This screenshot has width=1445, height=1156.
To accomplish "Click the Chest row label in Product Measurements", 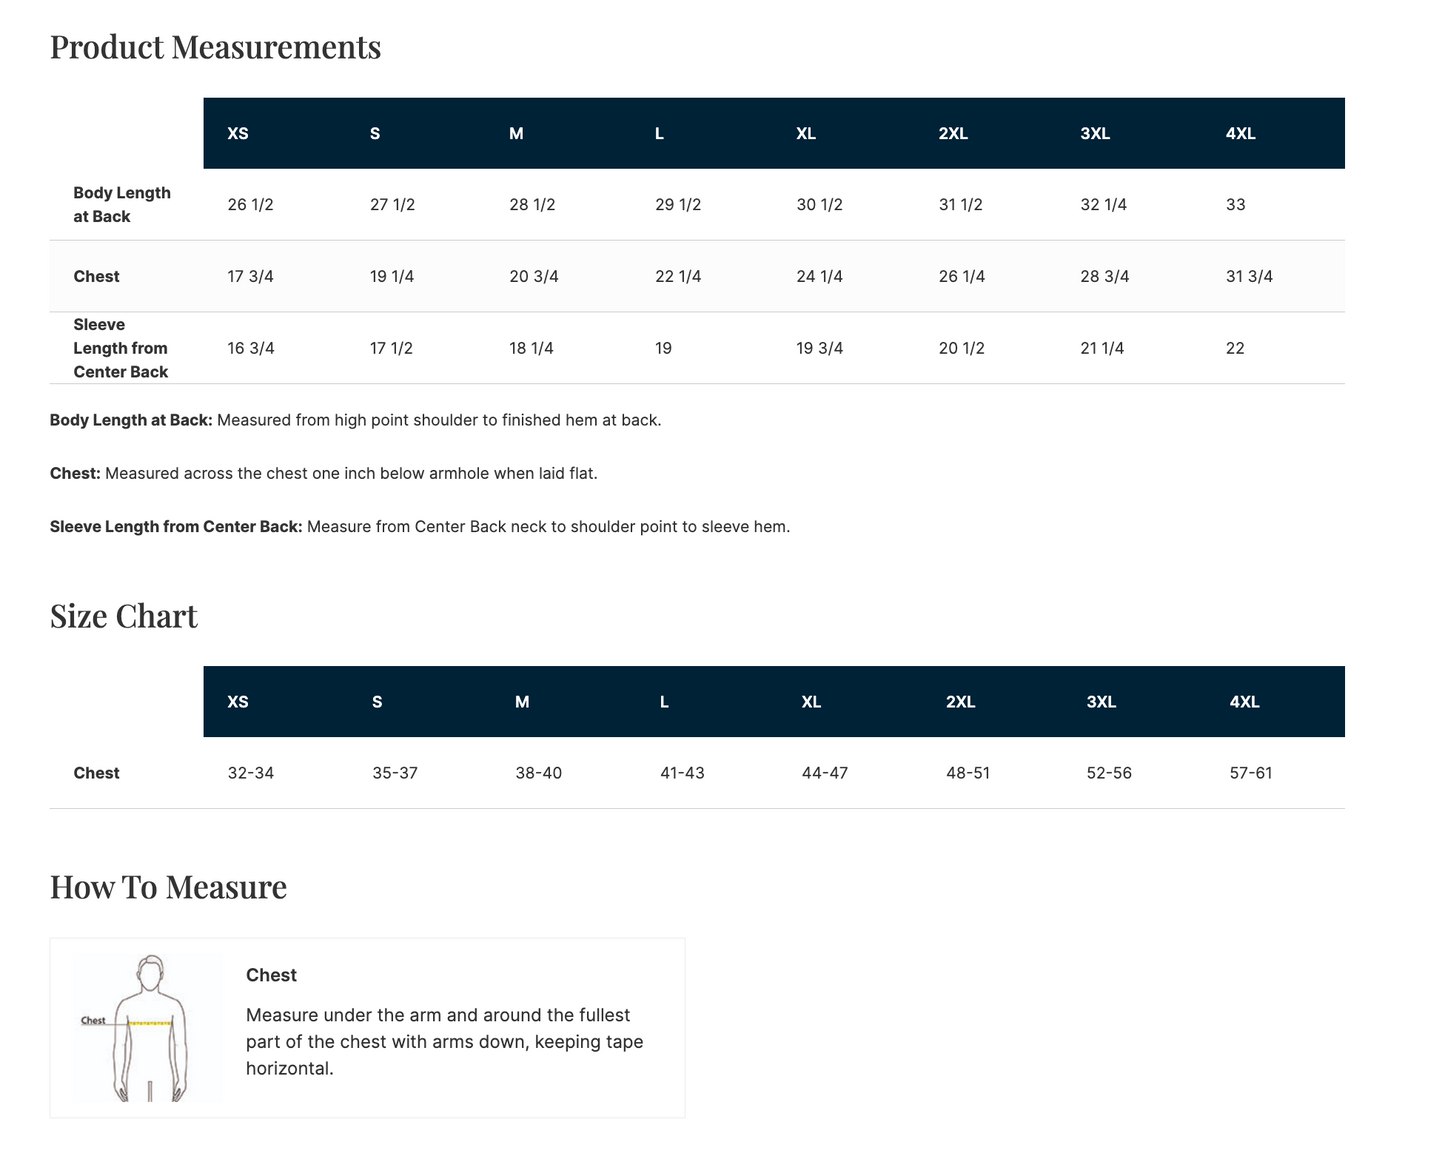I will (96, 276).
